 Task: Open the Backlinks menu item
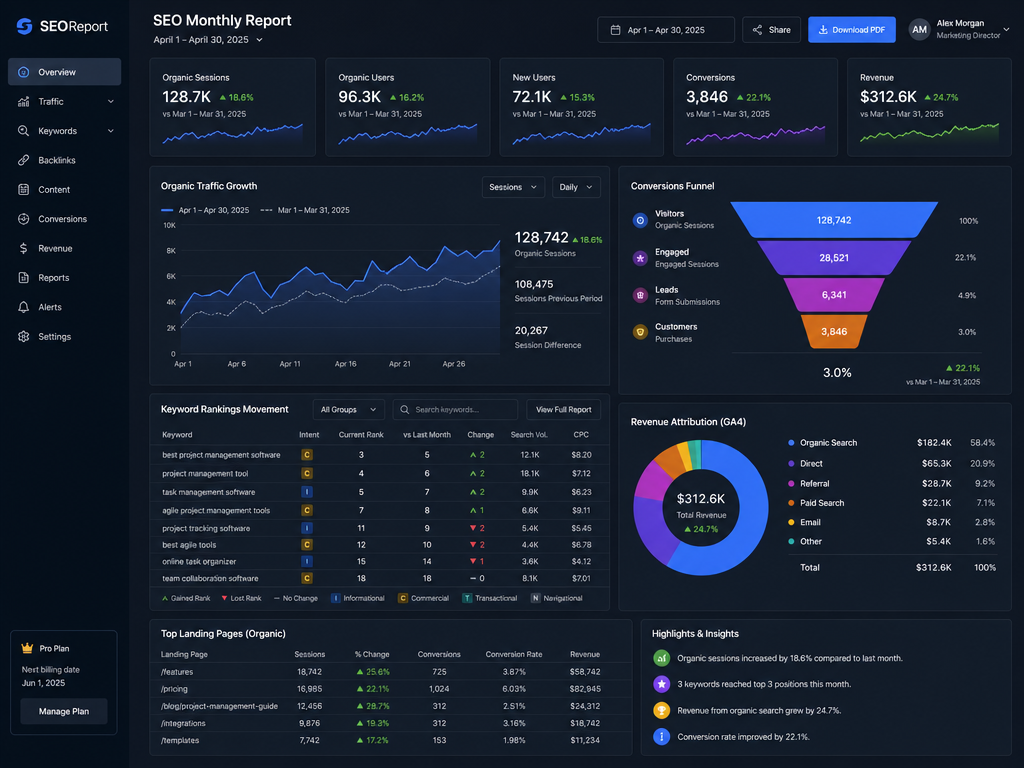pyautogui.click(x=65, y=160)
